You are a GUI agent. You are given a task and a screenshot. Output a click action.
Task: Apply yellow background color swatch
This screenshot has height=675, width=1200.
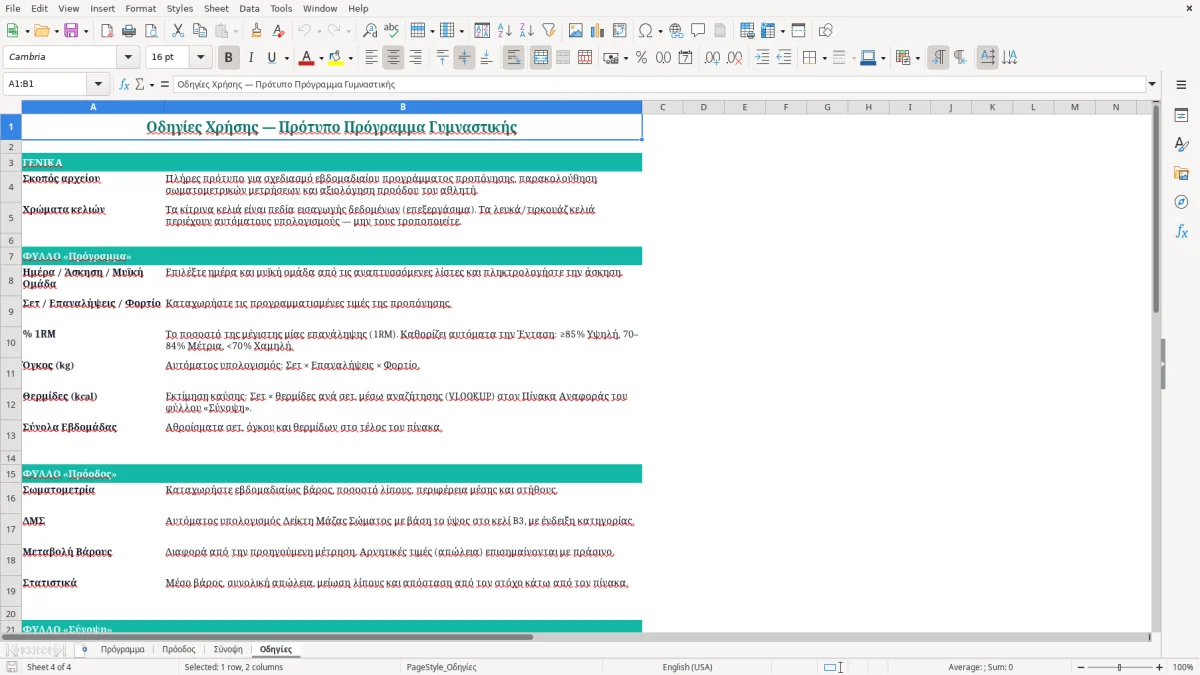pos(336,58)
